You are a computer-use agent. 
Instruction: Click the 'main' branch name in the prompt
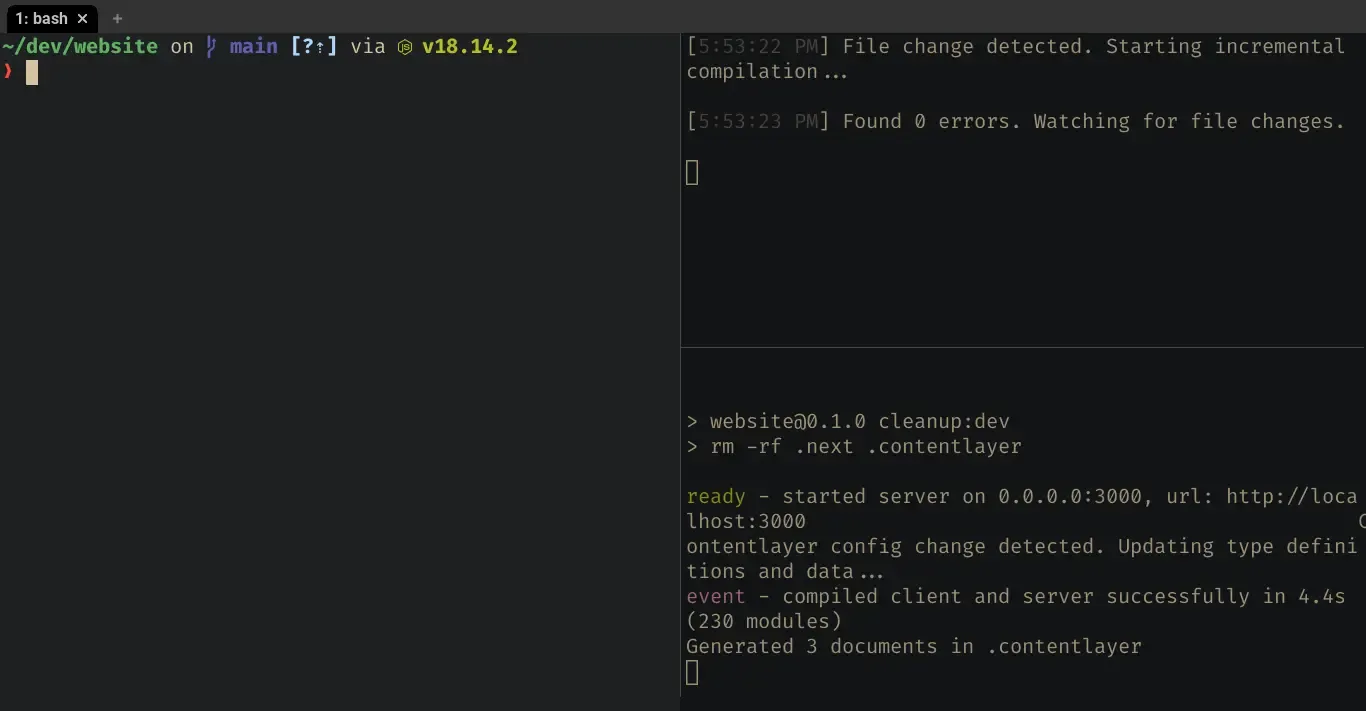tap(253, 46)
